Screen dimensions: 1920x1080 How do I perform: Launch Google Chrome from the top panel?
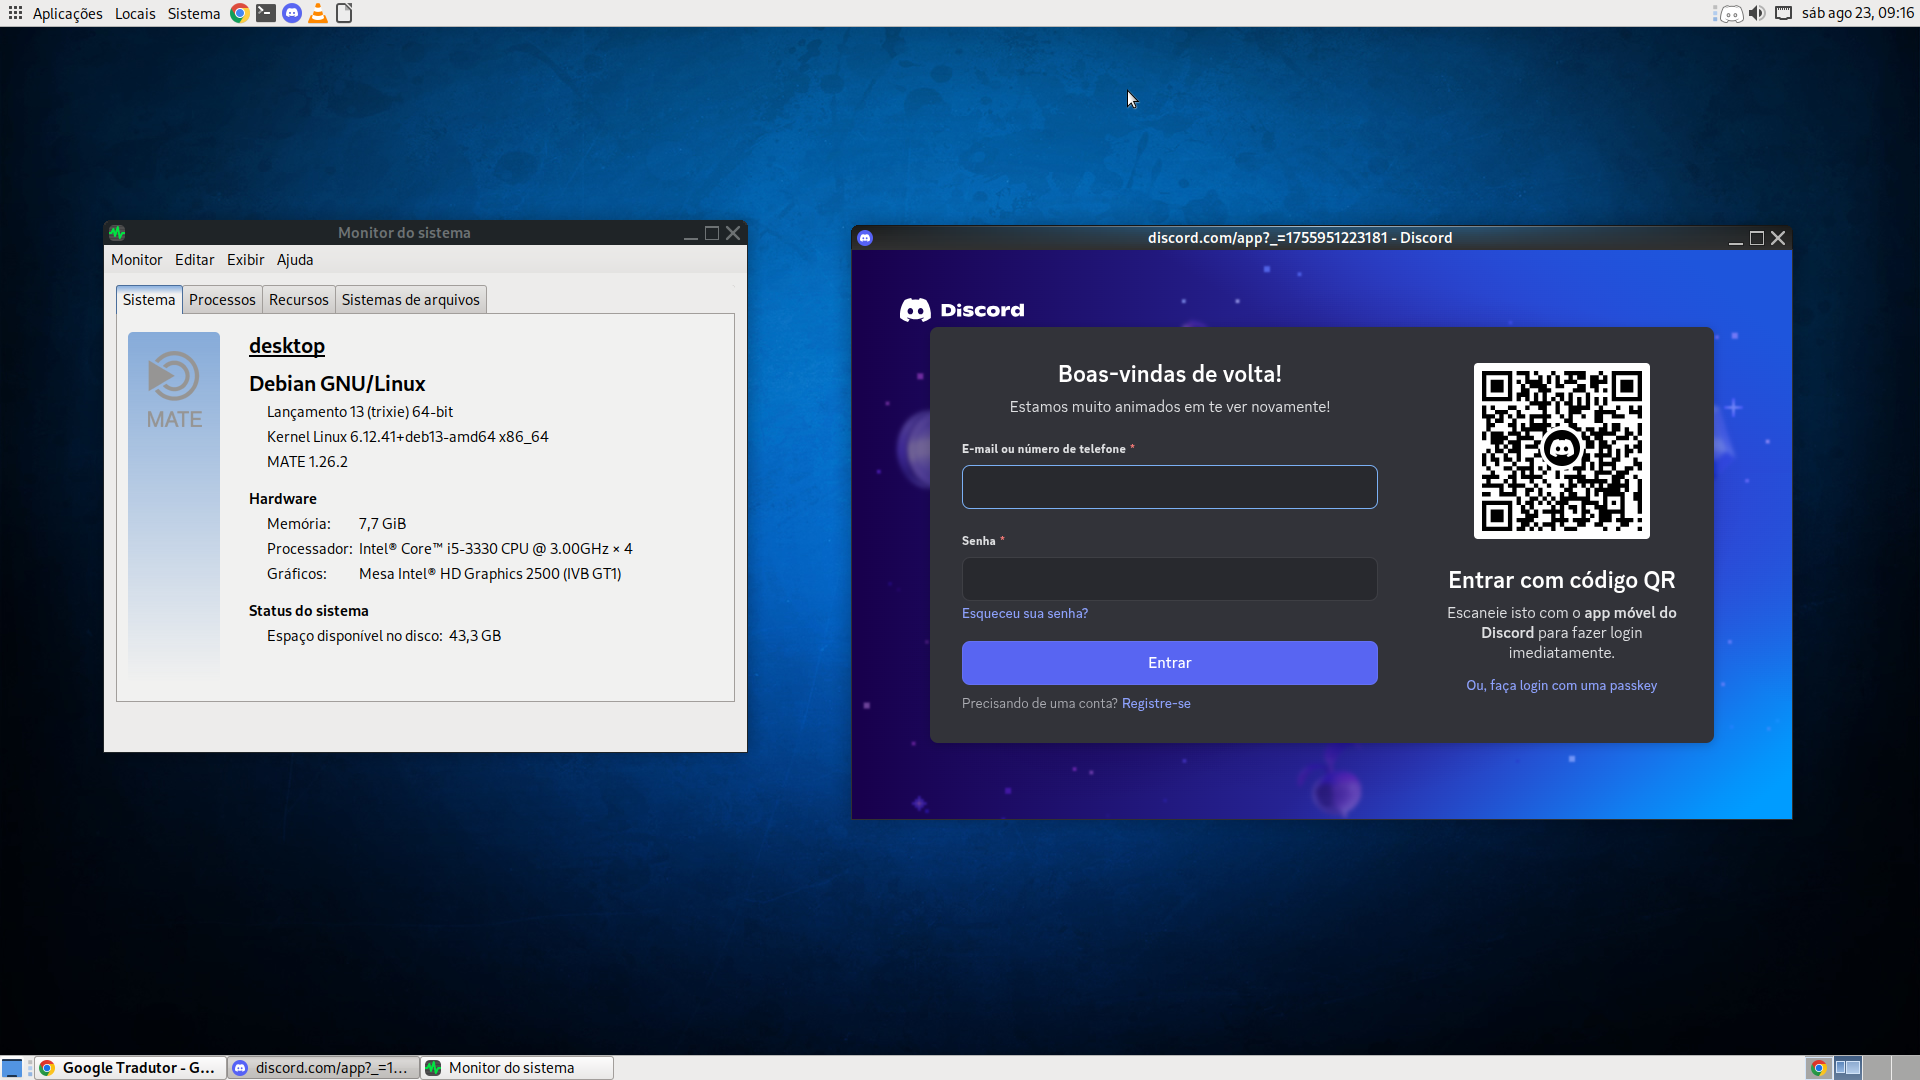pos(239,13)
